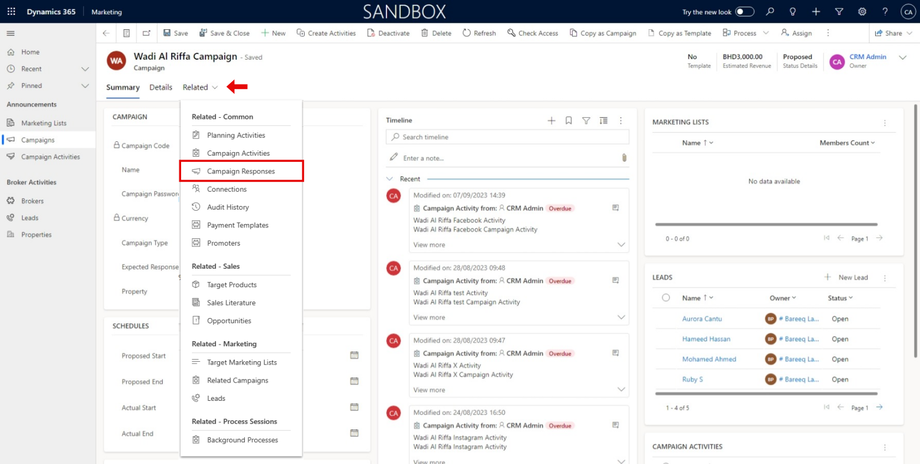Image resolution: width=920 pixels, height=464 pixels.
Task: Go back using the arrow button
Action: pyautogui.click(x=106, y=33)
